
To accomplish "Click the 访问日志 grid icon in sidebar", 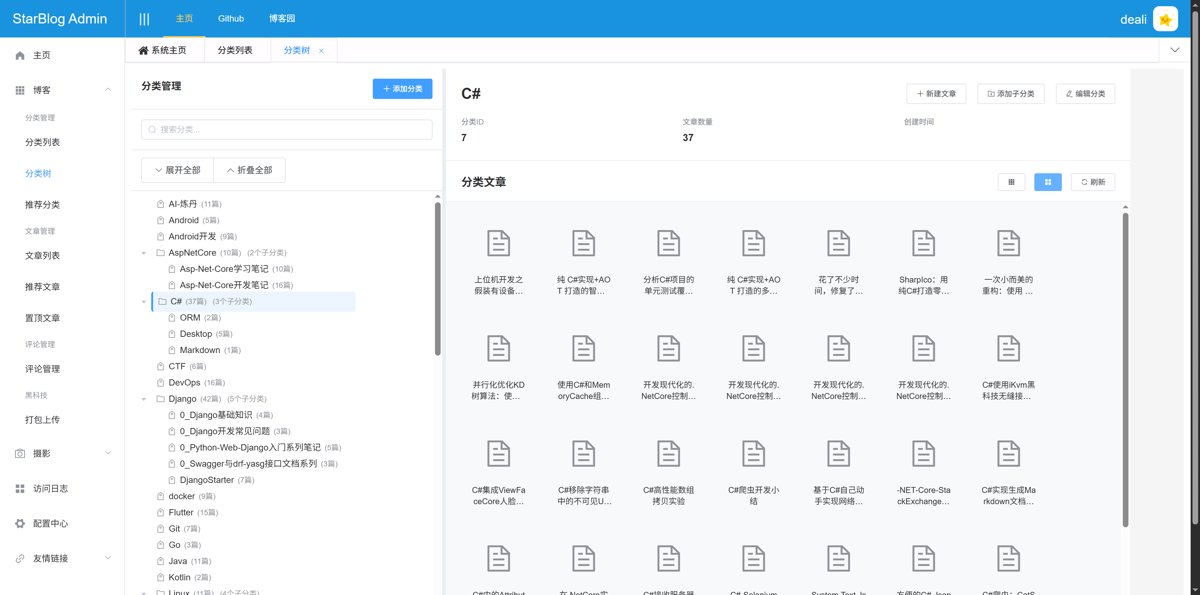I will click(20, 489).
